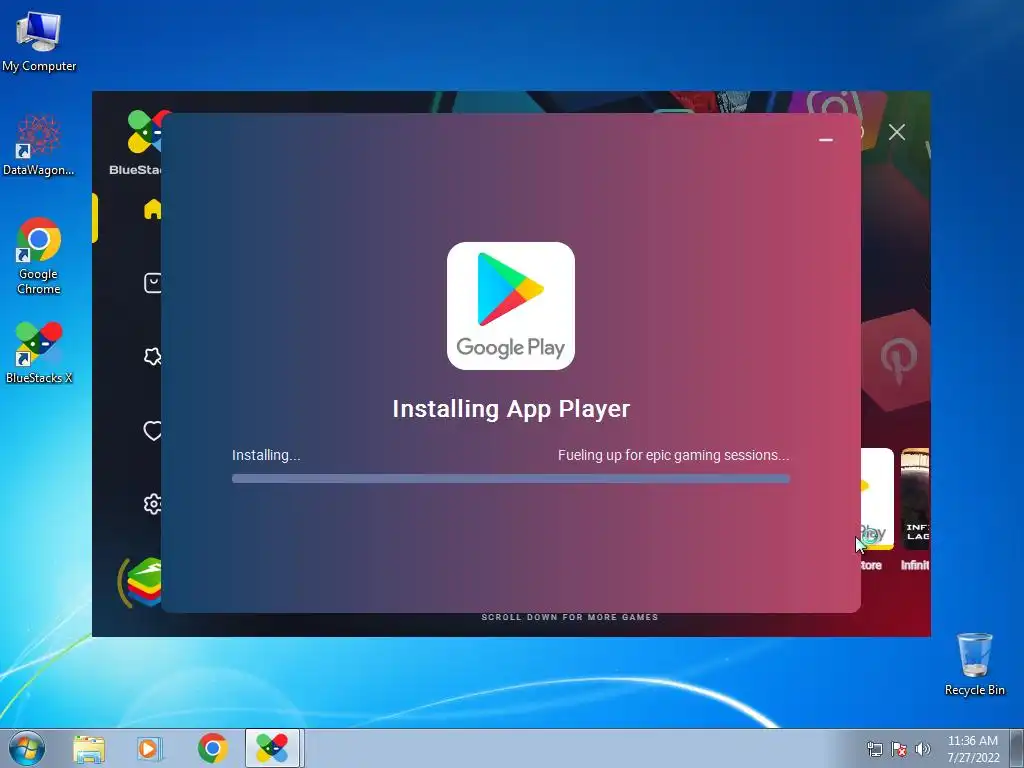Open the store bag icon in BlueStacks sidebar
Viewport: 1024px width, 768px height.
click(153, 283)
